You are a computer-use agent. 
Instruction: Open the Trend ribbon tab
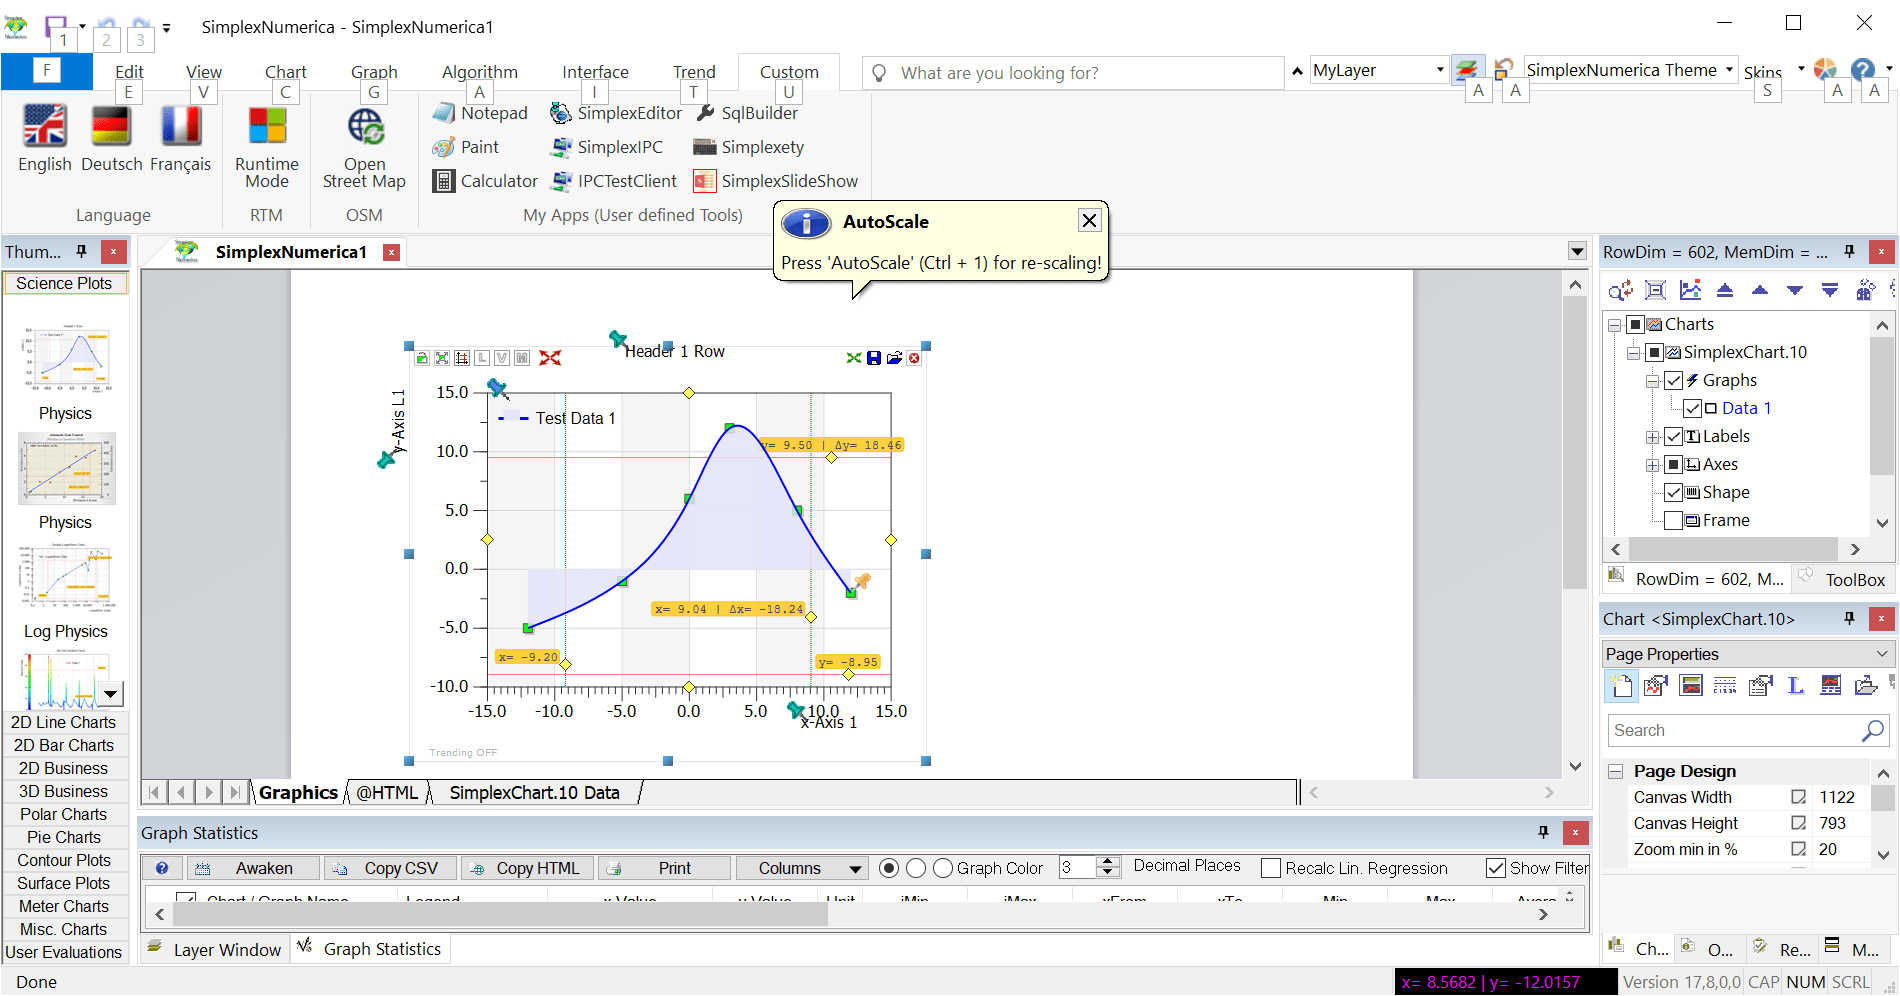pos(694,71)
